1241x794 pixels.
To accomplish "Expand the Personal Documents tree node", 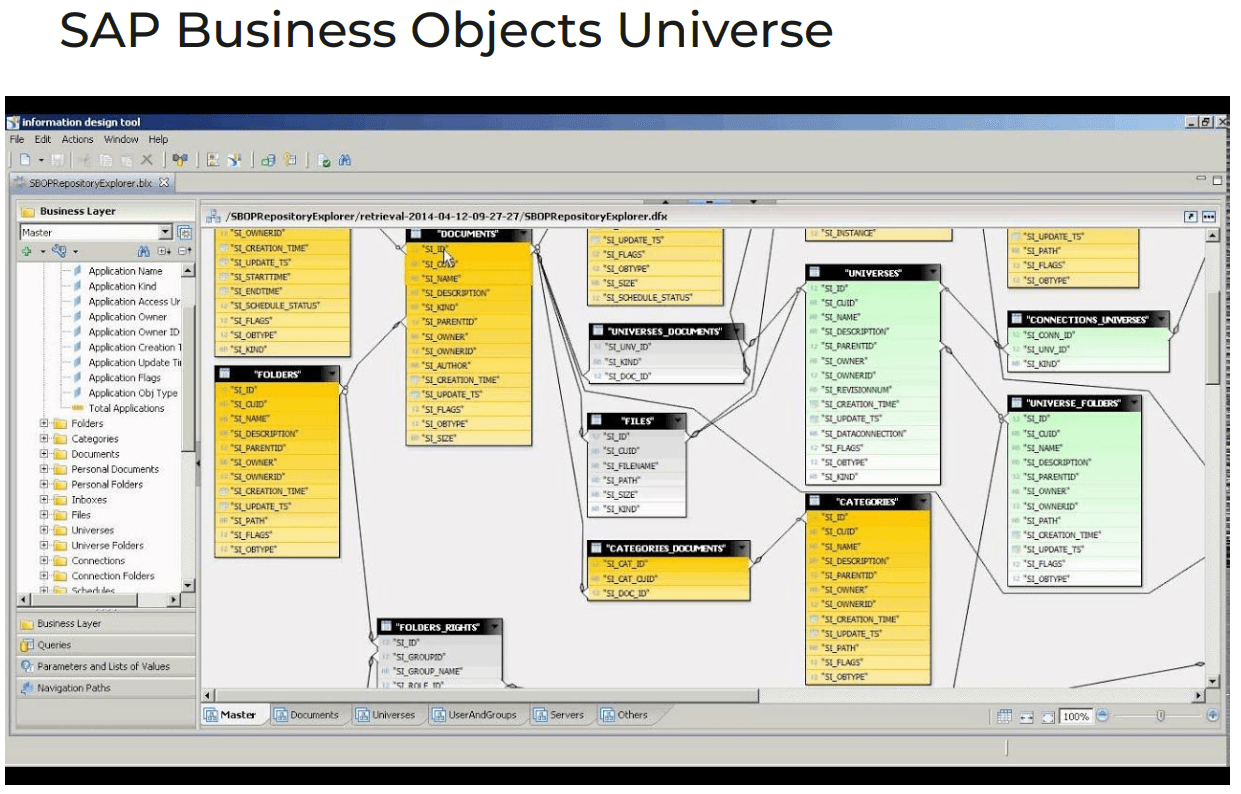I will [44, 469].
